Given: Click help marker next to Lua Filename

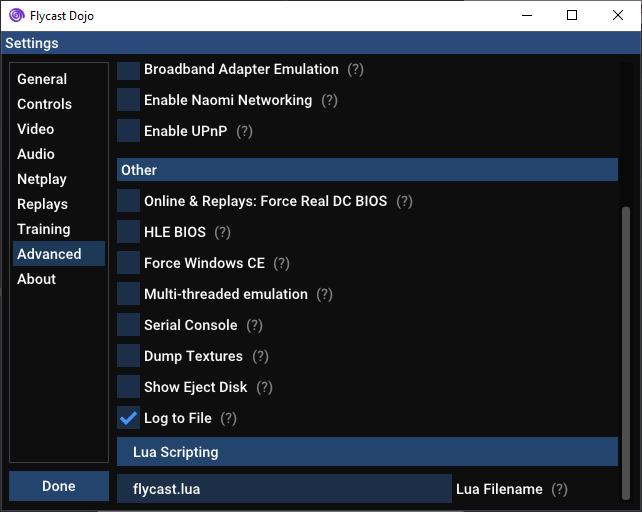Looking at the screenshot, I should coord(559,489).
